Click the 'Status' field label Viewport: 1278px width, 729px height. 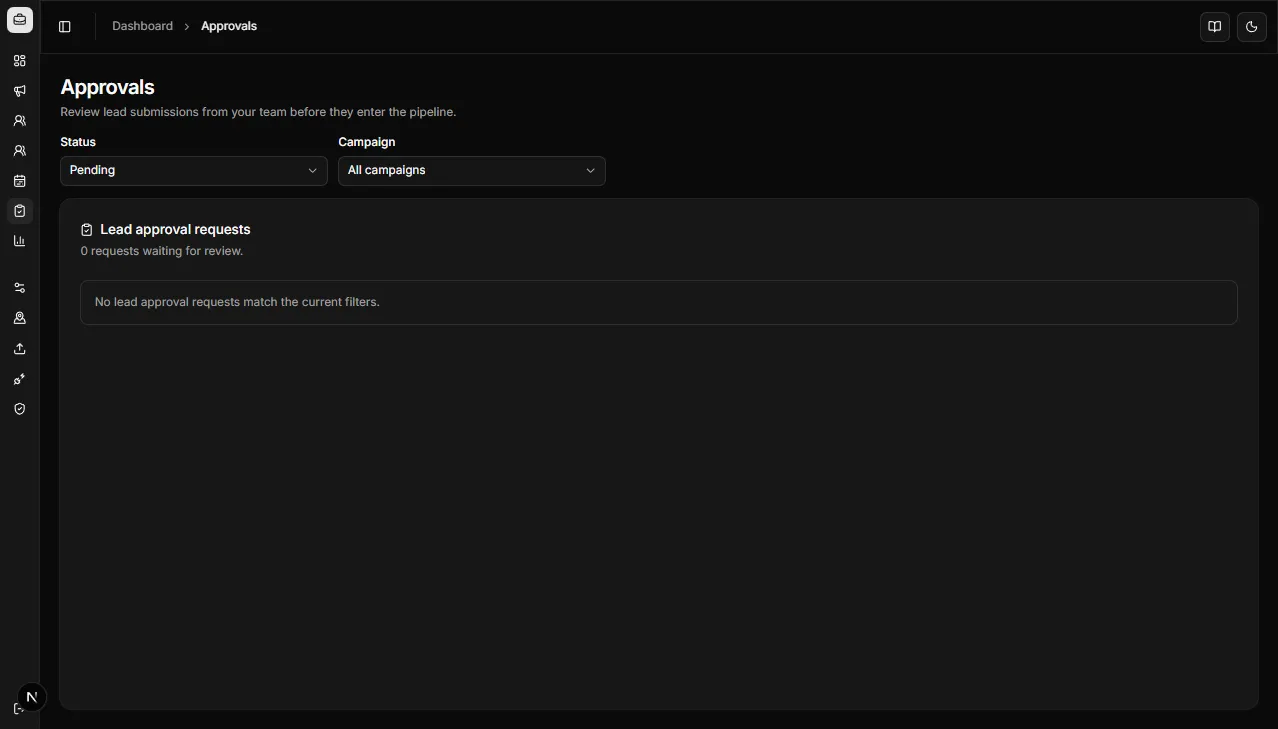(x=78, y=142)
